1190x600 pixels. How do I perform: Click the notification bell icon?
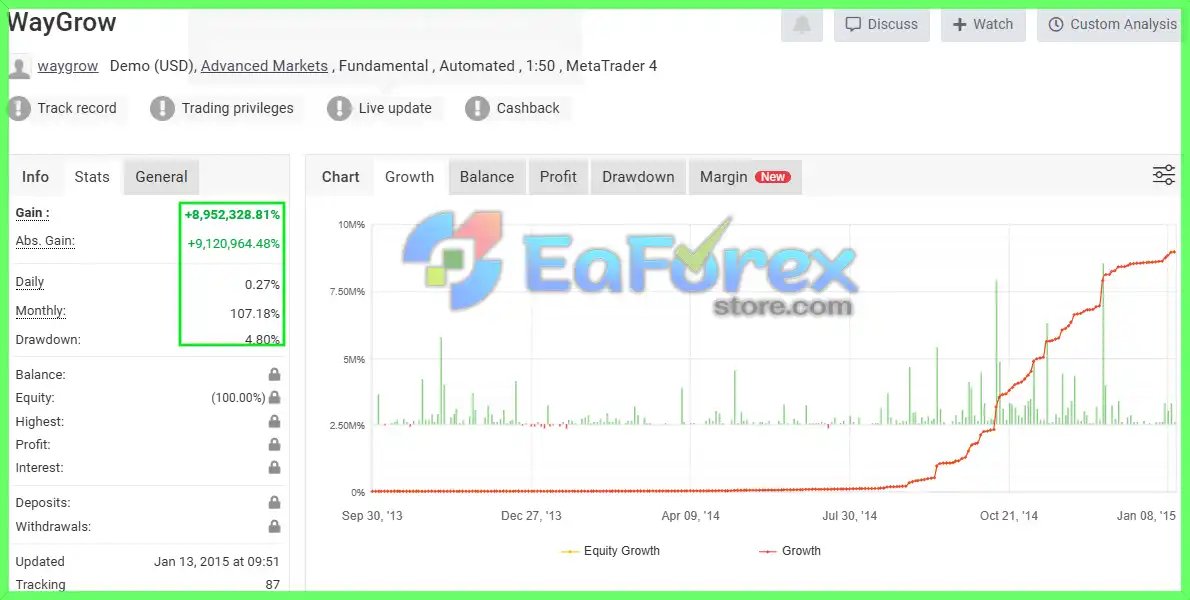coord(801,25)
